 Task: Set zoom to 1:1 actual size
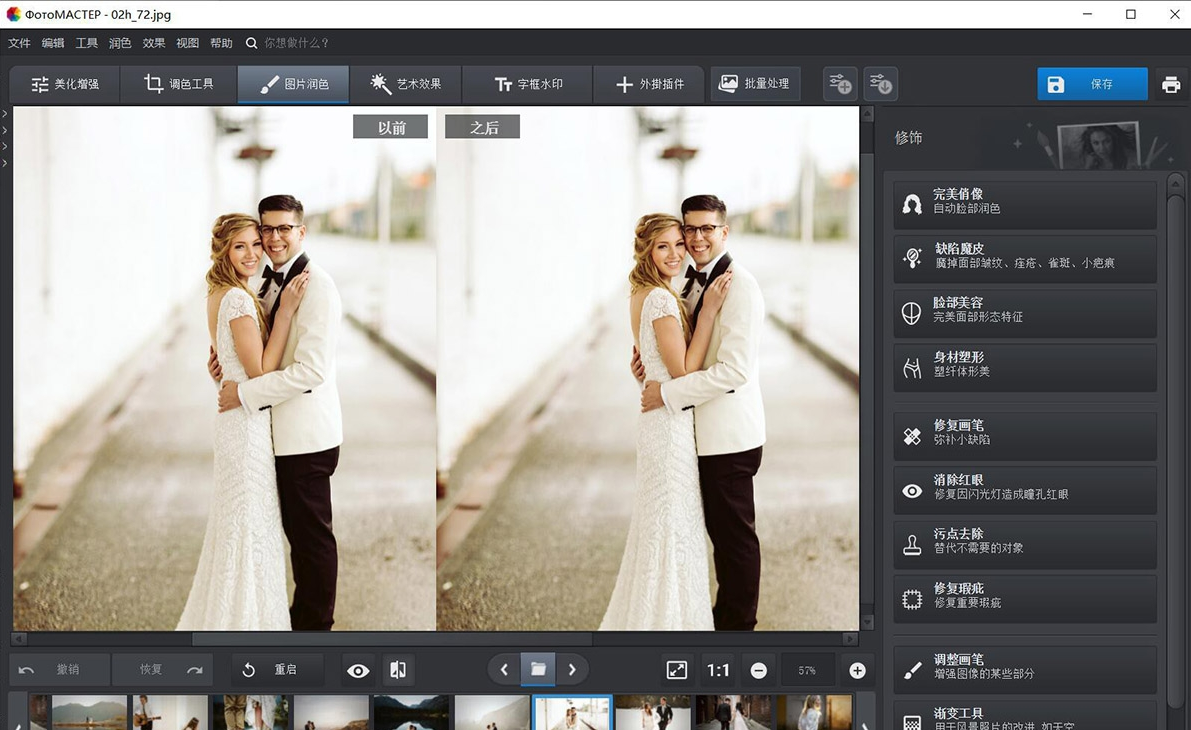(x=718, y=670)
